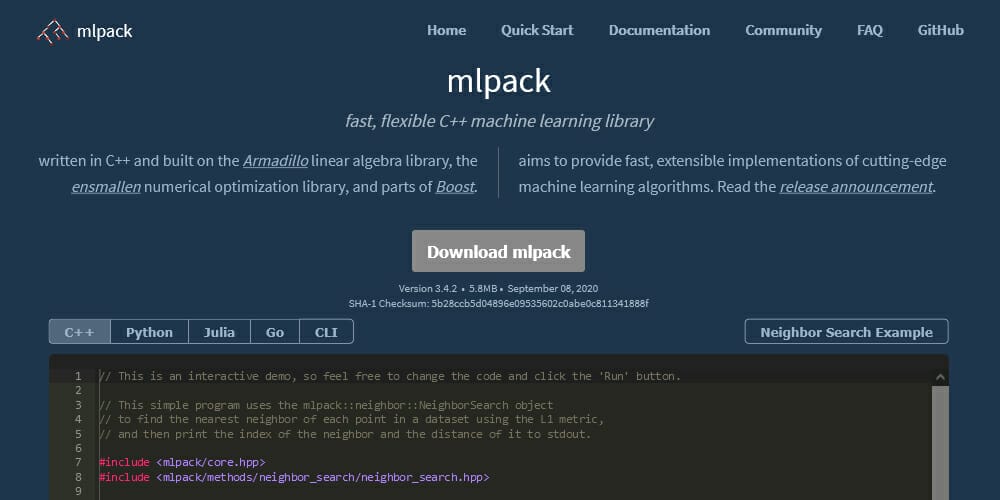Click comment line mentioning the L1 metric
Image resolution: width=1000 pixels, height=500 pixels.
[351, 420]
